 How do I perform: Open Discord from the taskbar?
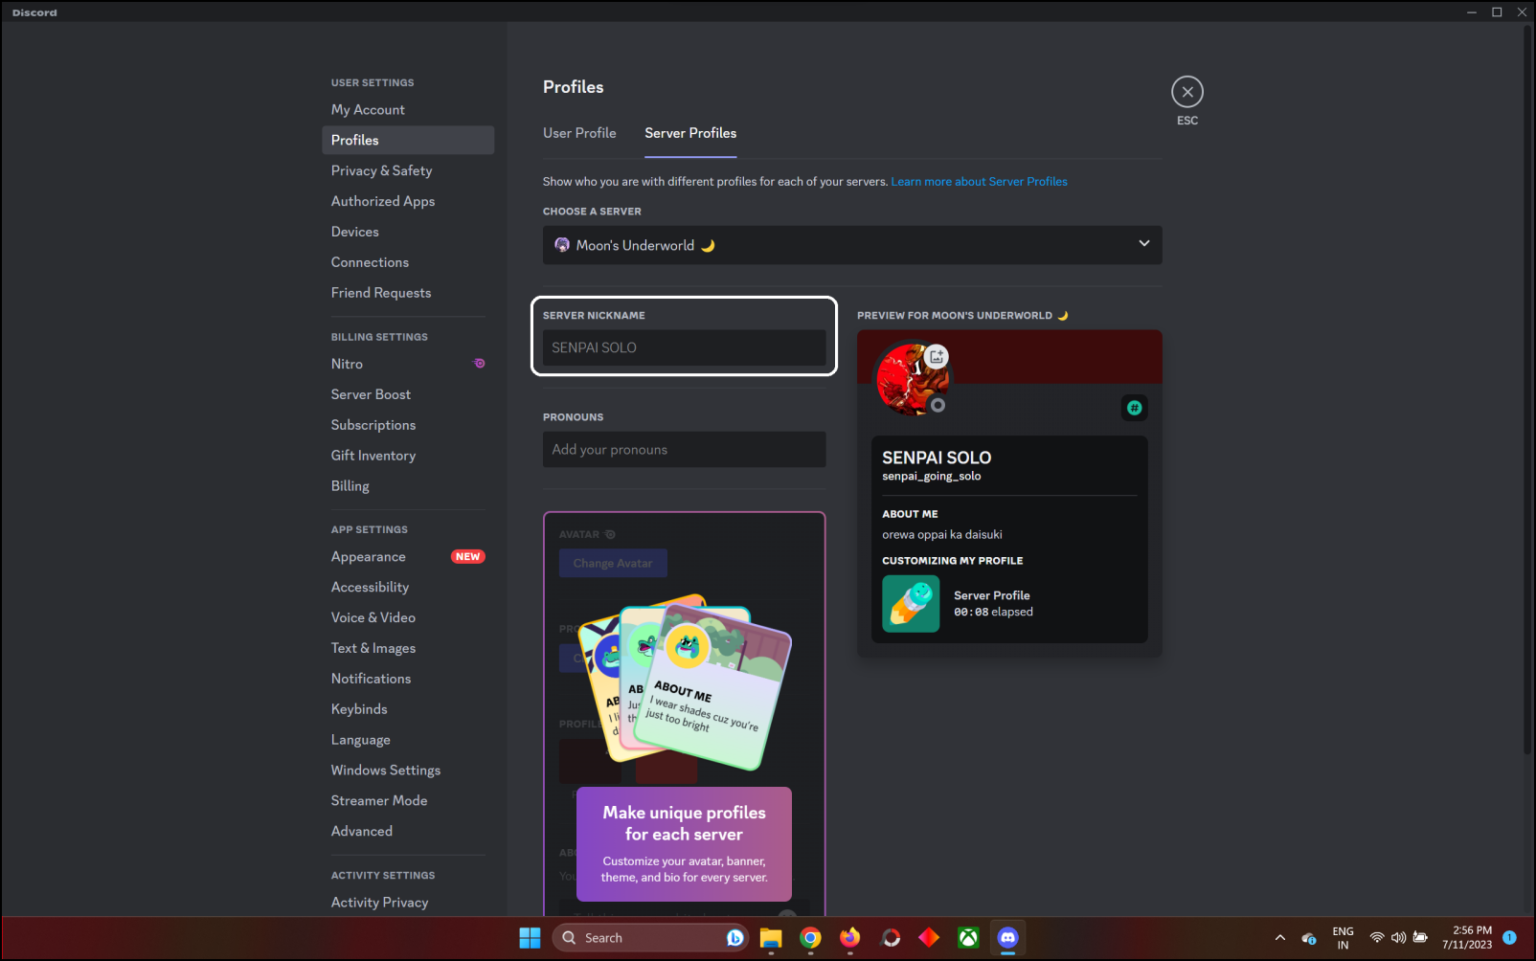[1007, 938]
